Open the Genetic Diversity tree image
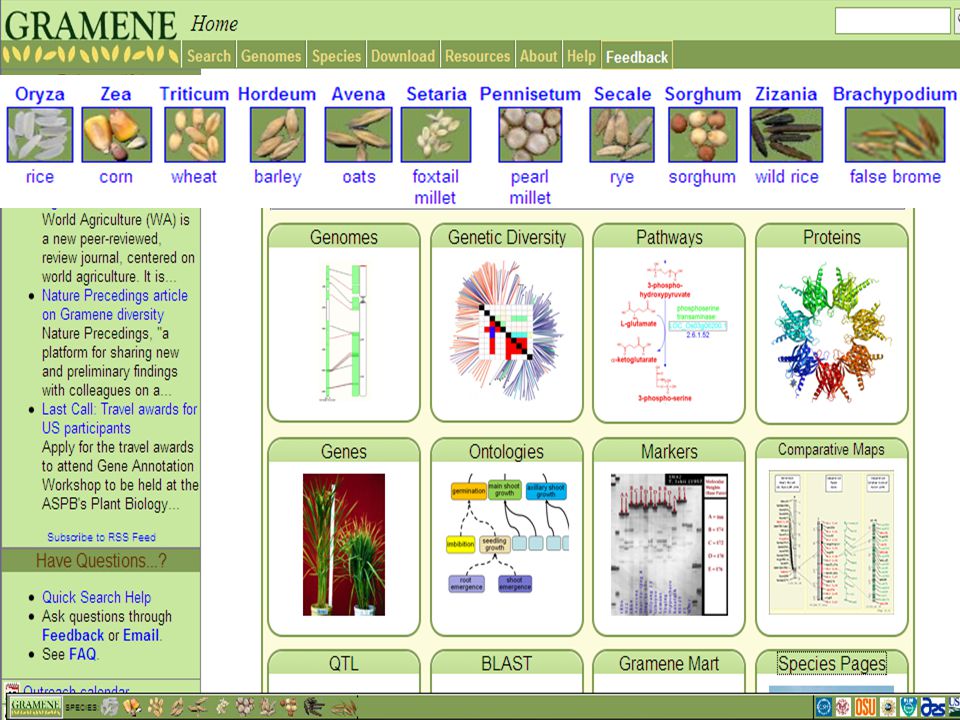 pyautogui.click(x=507, y=331)
